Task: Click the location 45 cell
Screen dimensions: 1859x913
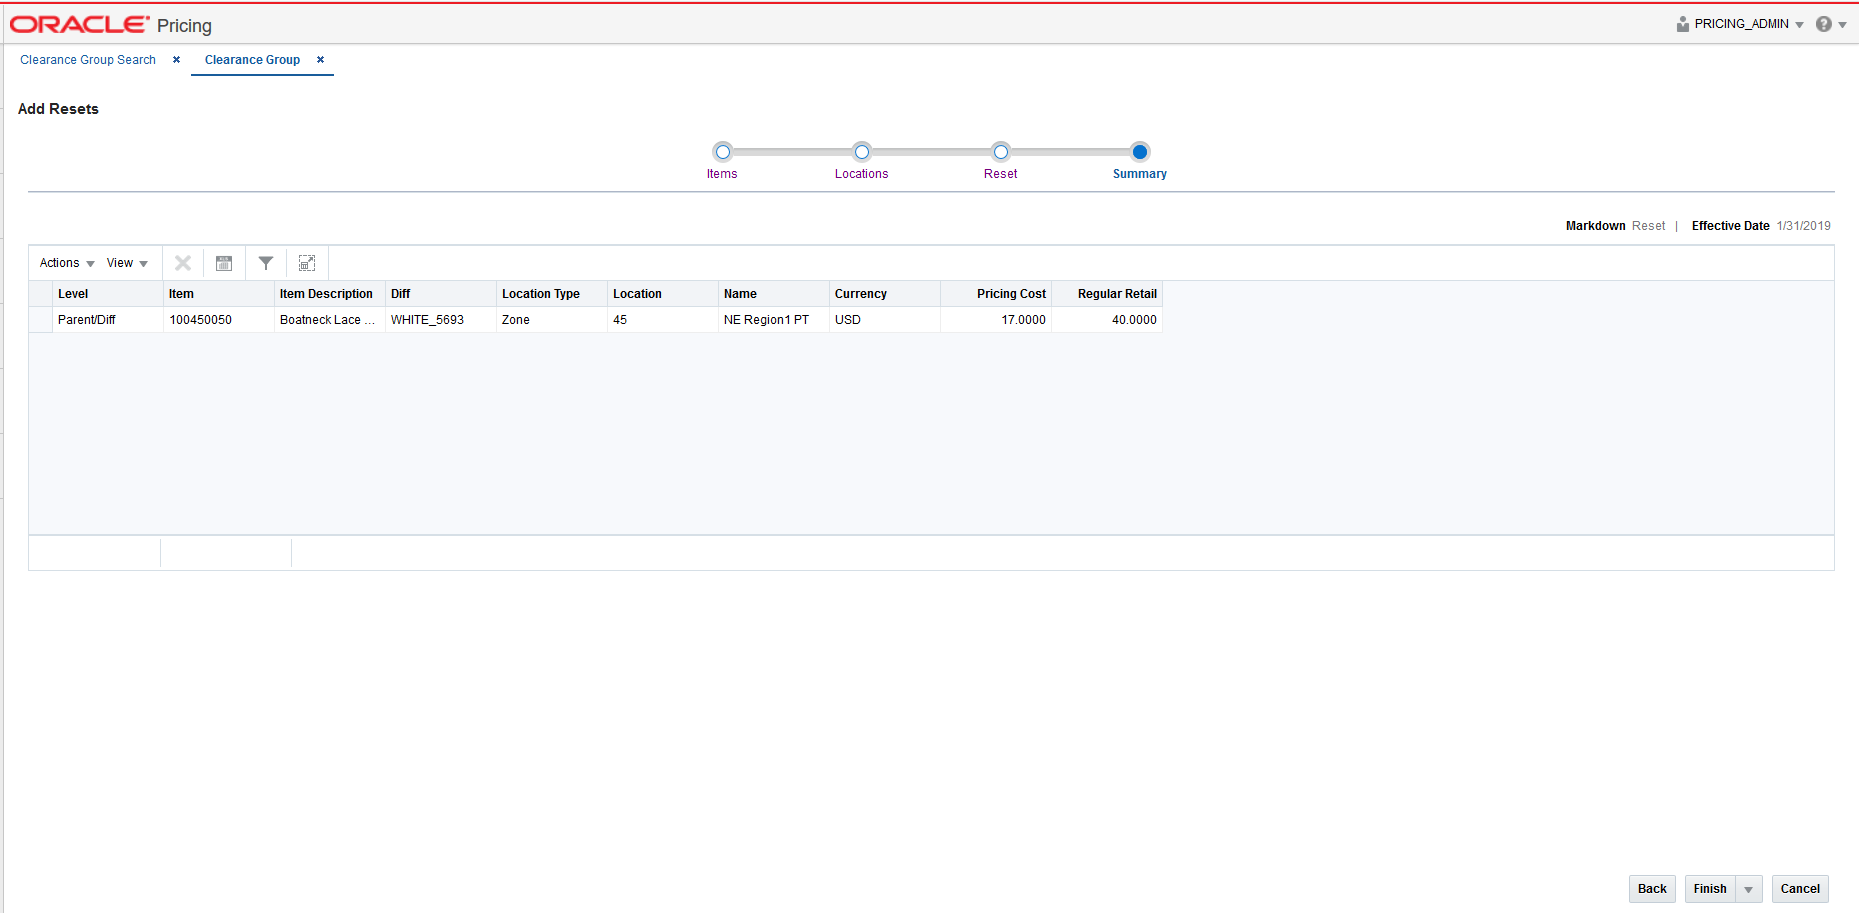Action: click(x=663, y=320)
